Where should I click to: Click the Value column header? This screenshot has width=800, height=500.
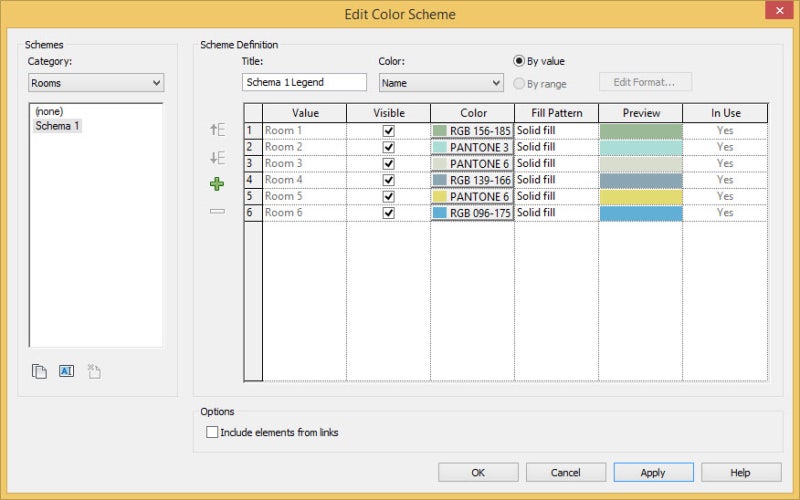[x=305, y=113]
